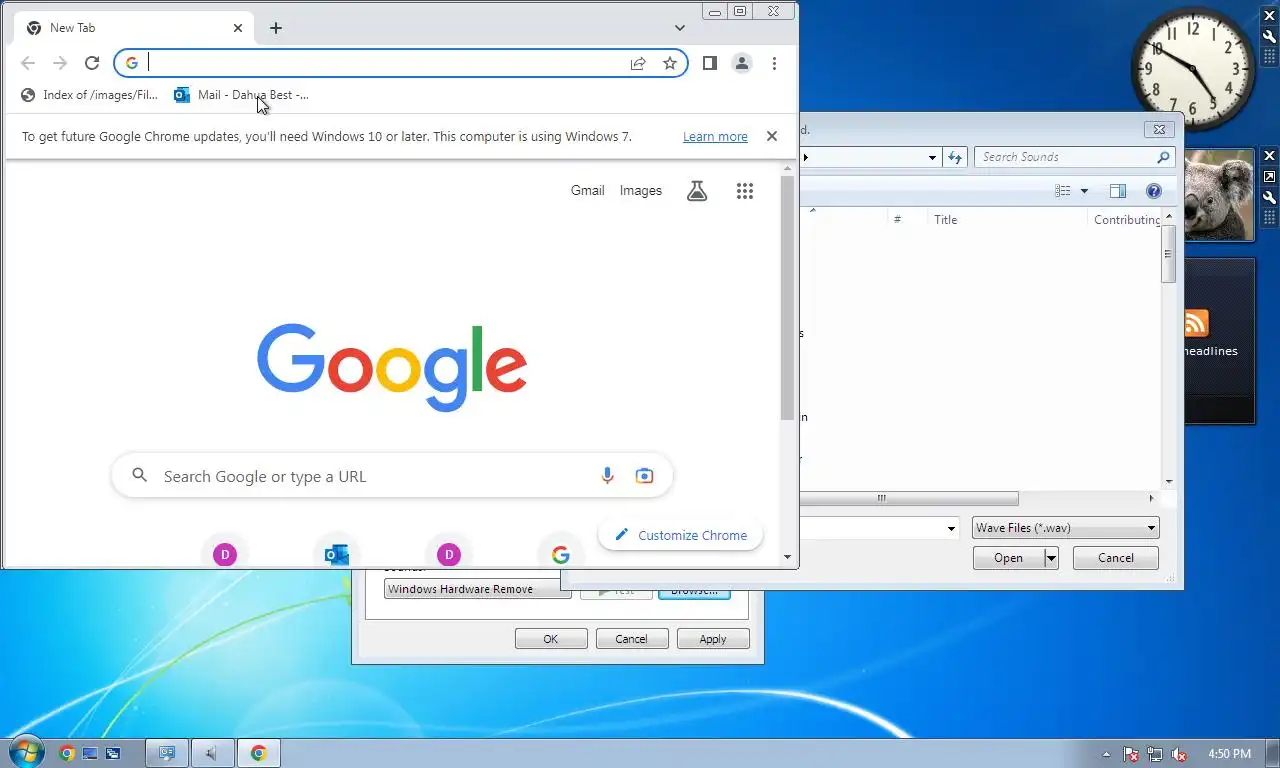Click the Windows Start orb
The width and height of the screenshot is (1280, 768).
(x=25, y=752)
